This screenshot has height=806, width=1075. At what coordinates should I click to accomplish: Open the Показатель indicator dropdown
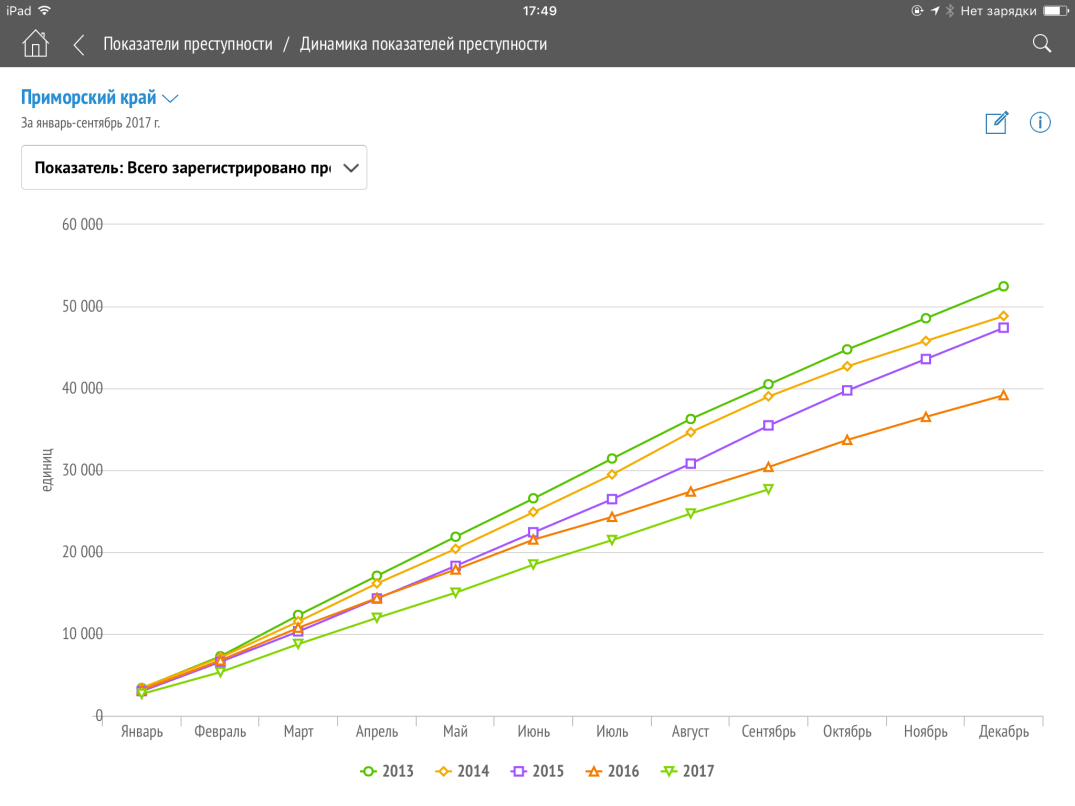(x=194, y=168)
